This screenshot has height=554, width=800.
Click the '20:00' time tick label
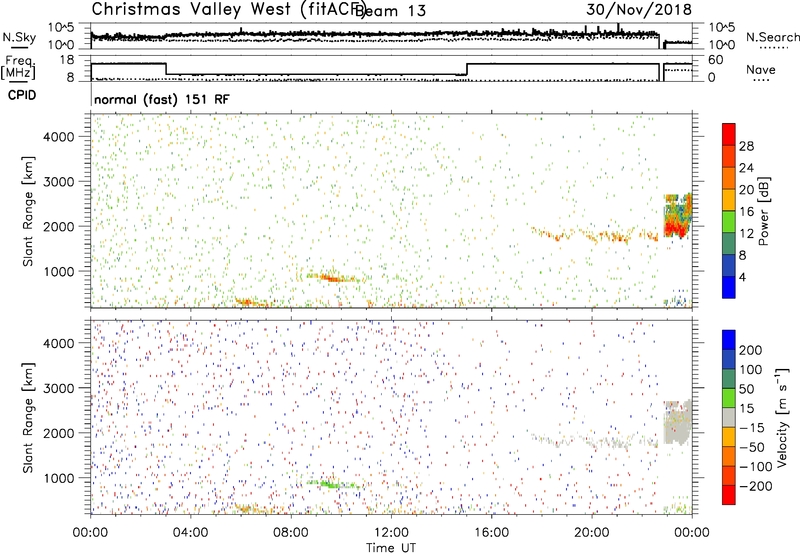(592, 533)
